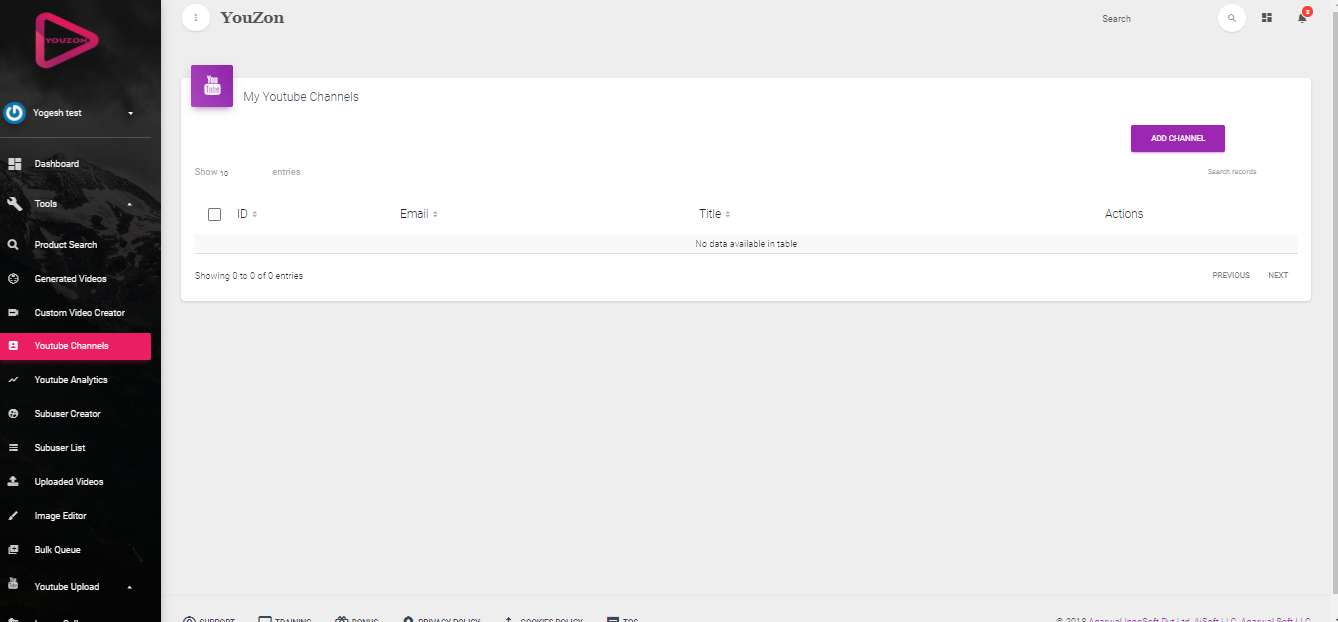Open Subuser Creator
Image resolution: width=1338 pixels, height=622 pixels.
[68, 414]
